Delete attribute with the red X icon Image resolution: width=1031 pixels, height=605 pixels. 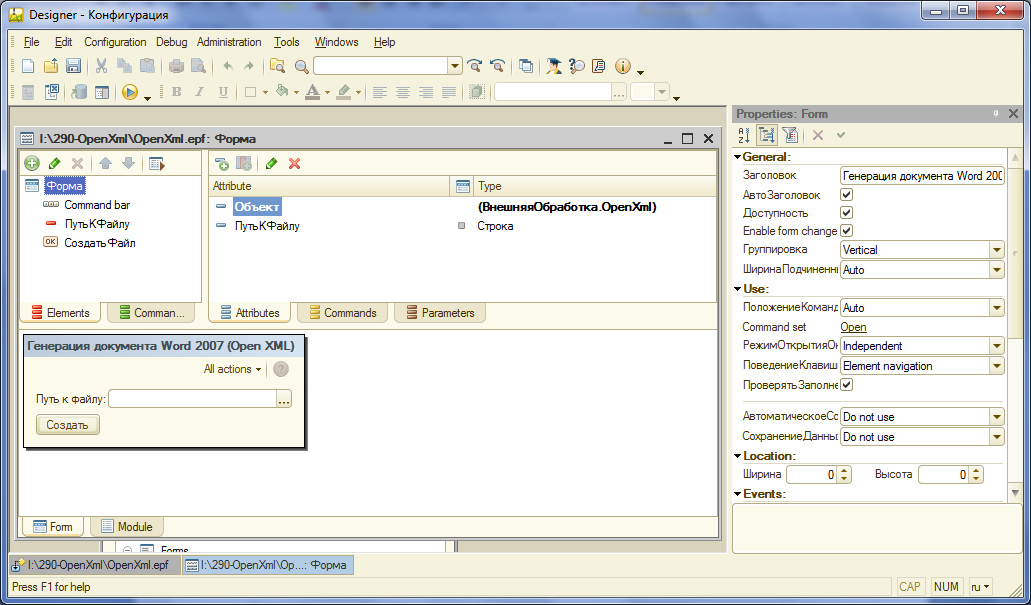(295, 163)
